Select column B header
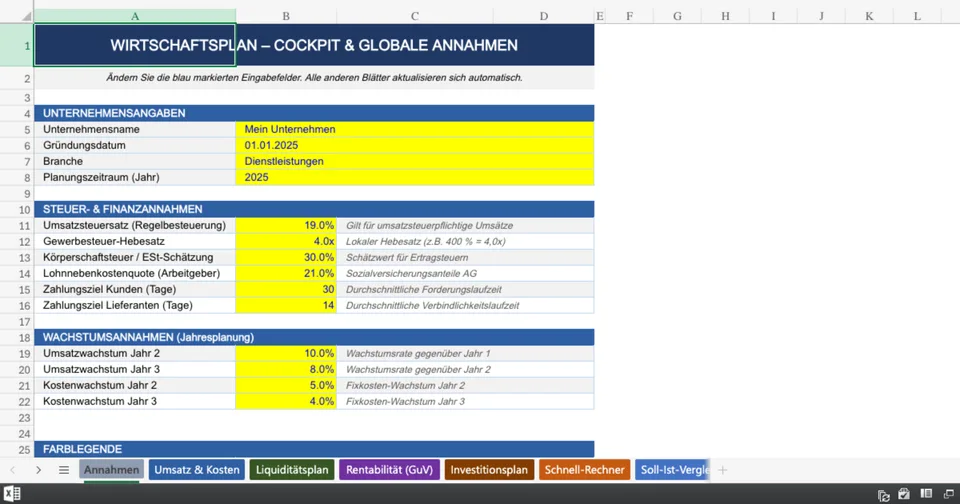This screenshot has height=504, width=960. (286, 16)
